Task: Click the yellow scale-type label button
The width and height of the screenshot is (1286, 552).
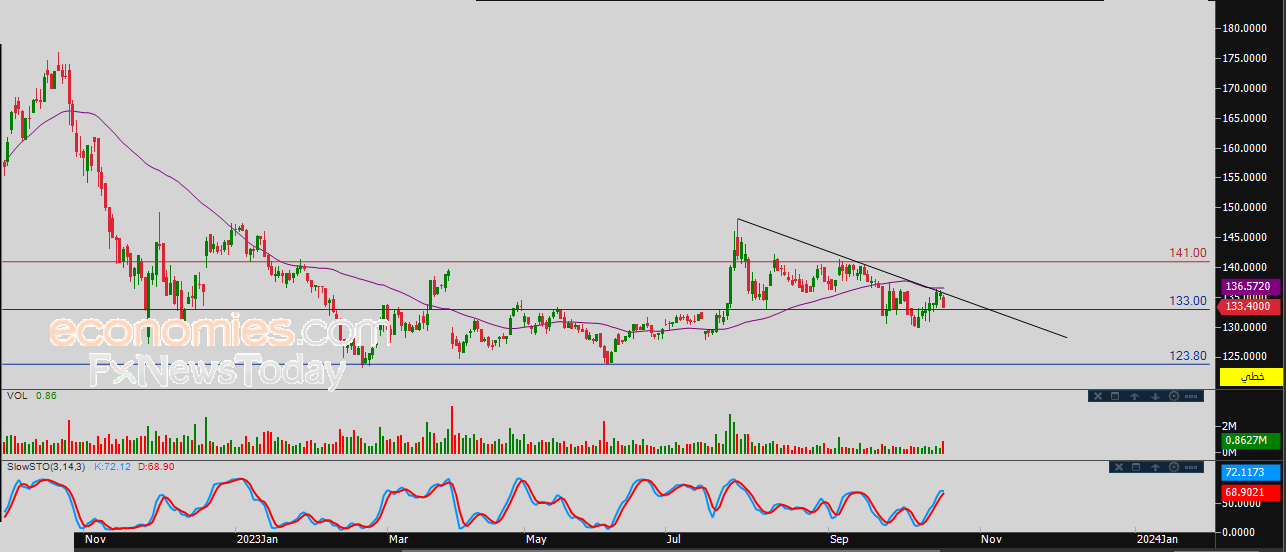Action: coord(1248,376)
